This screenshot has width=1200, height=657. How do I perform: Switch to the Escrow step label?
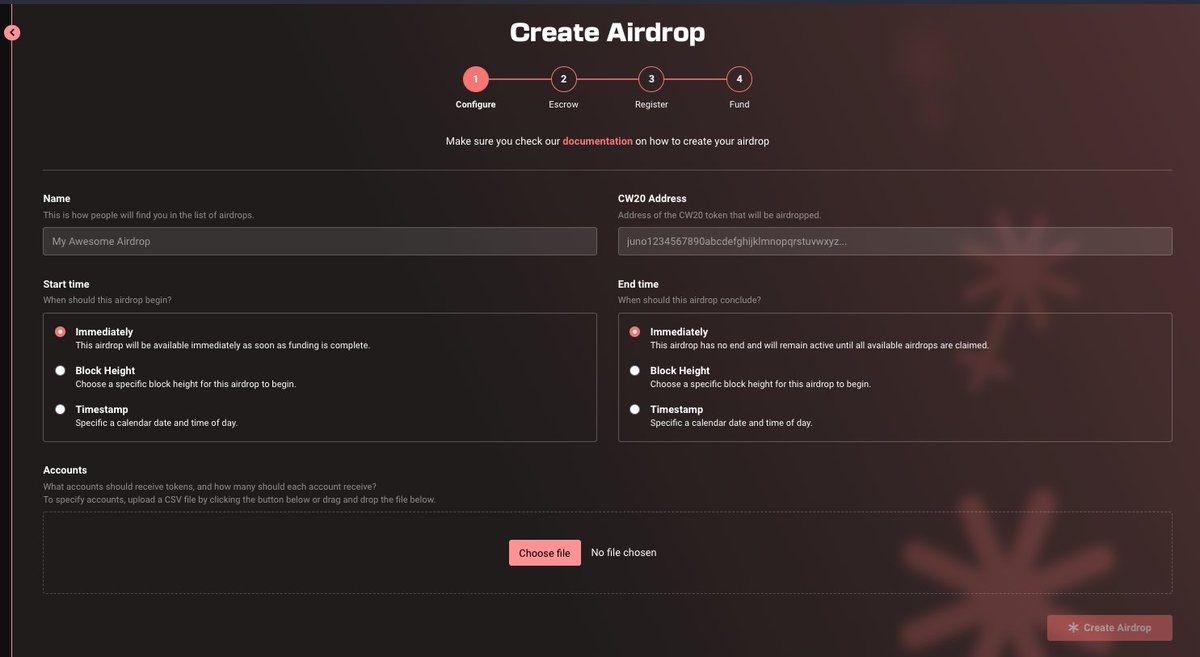tap(563, 103)
